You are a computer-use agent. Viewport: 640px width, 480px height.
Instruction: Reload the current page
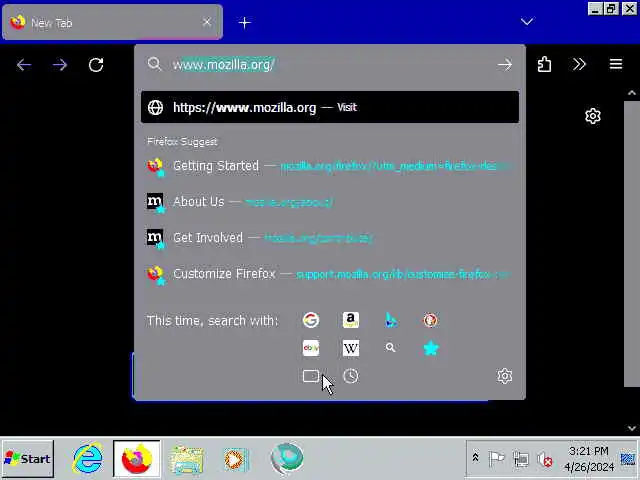(96, 65)
